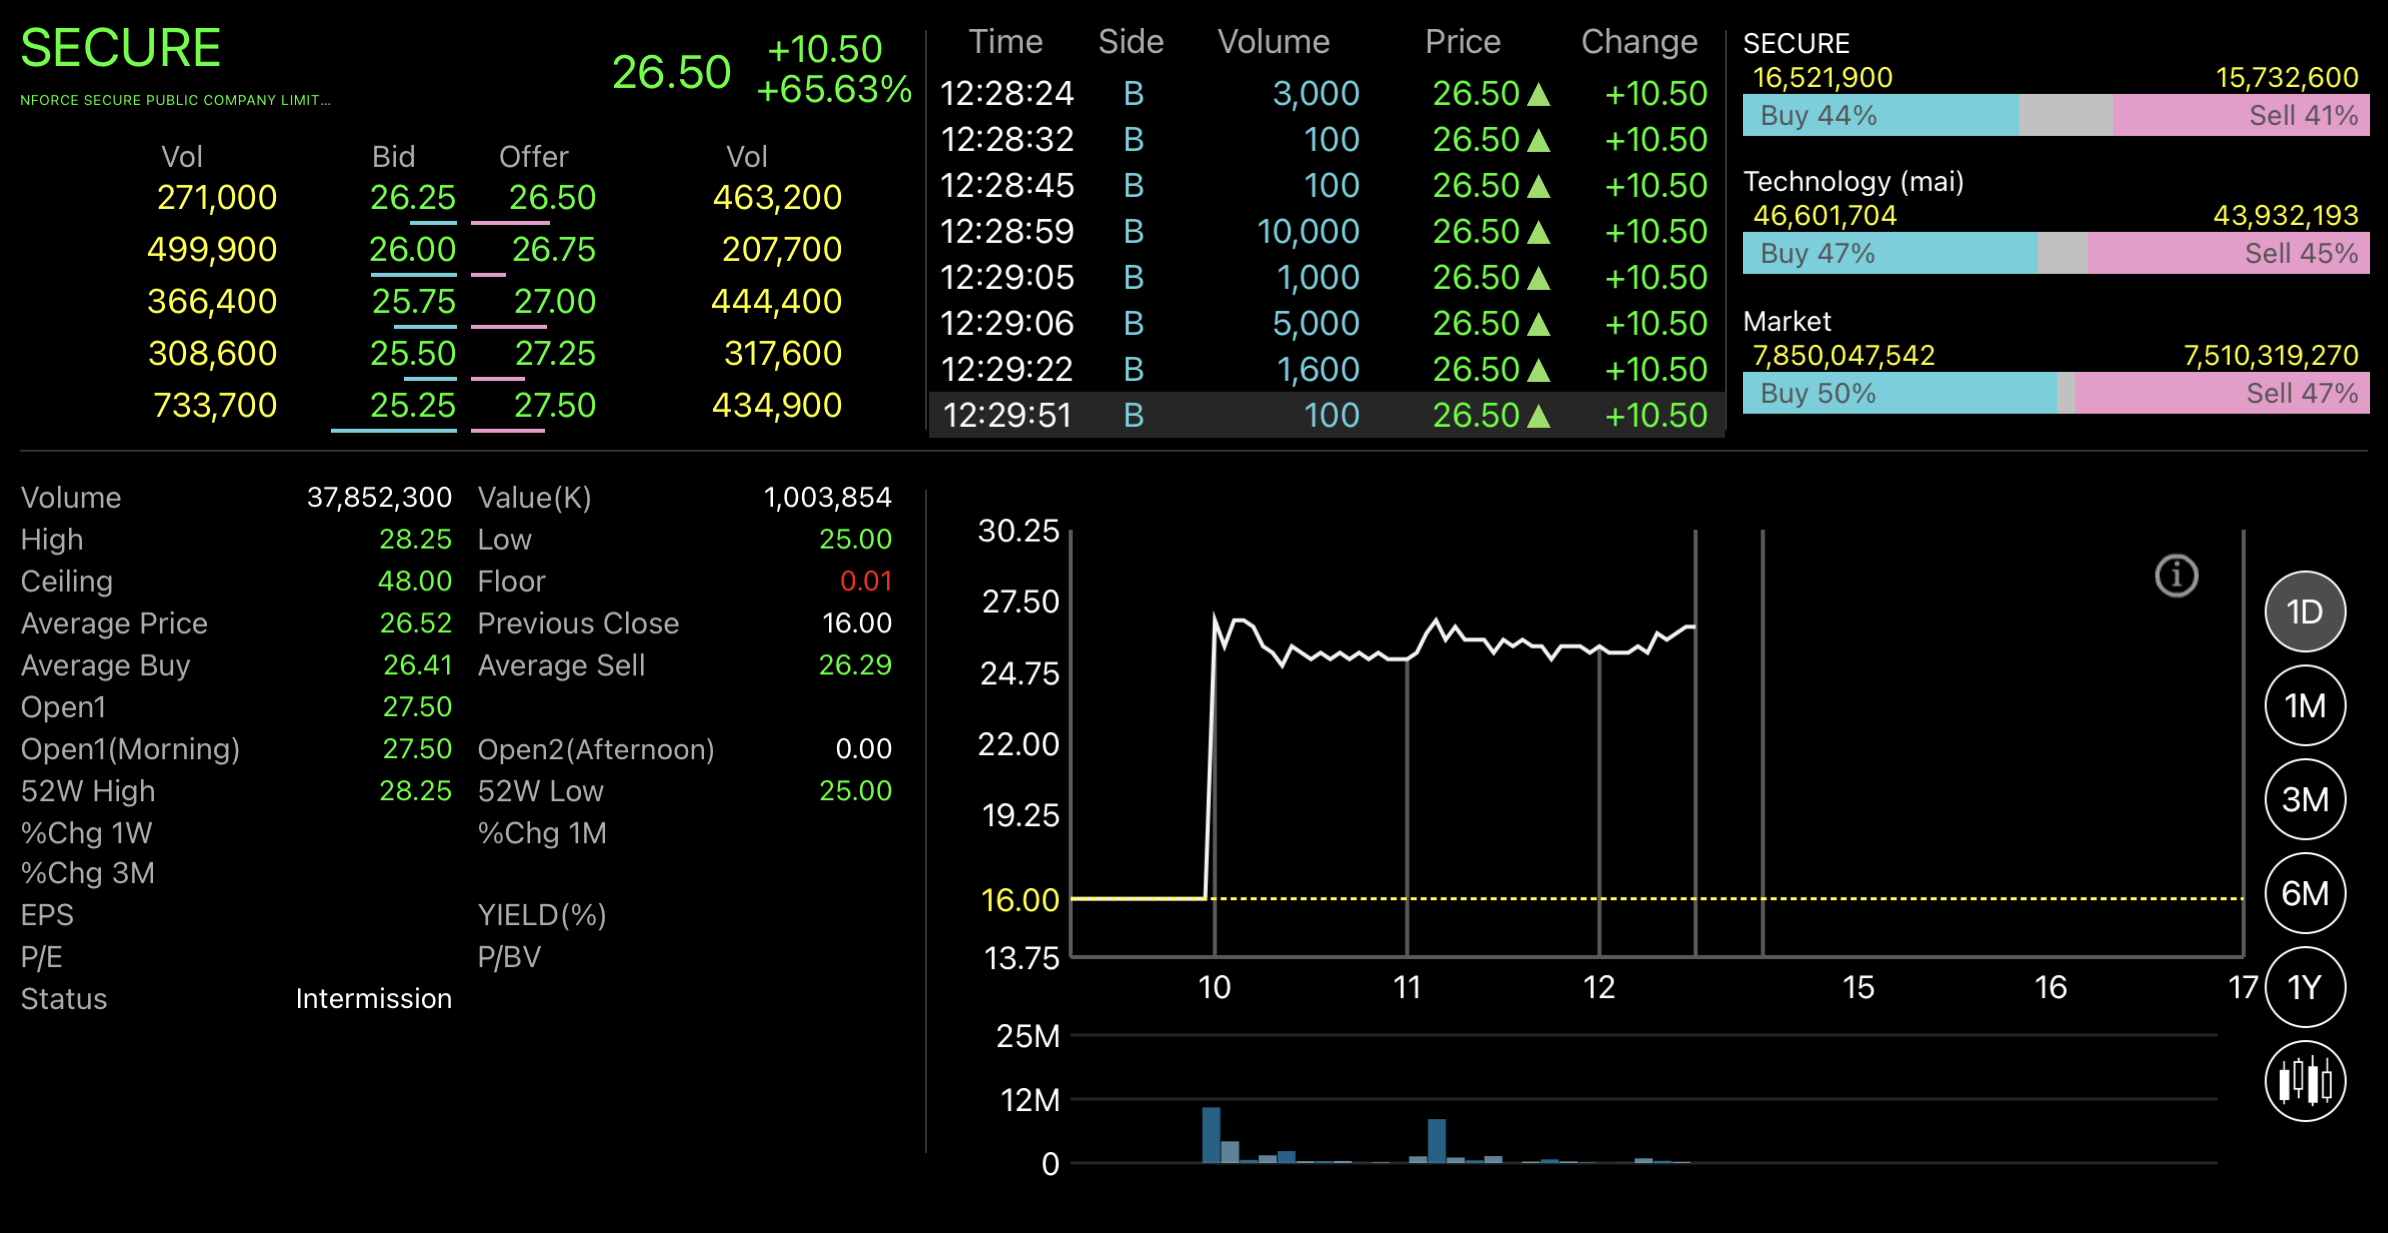Select offer price 27.25
The image size is (2388, 1233).
pyautogui.click(x=554, y=353)
